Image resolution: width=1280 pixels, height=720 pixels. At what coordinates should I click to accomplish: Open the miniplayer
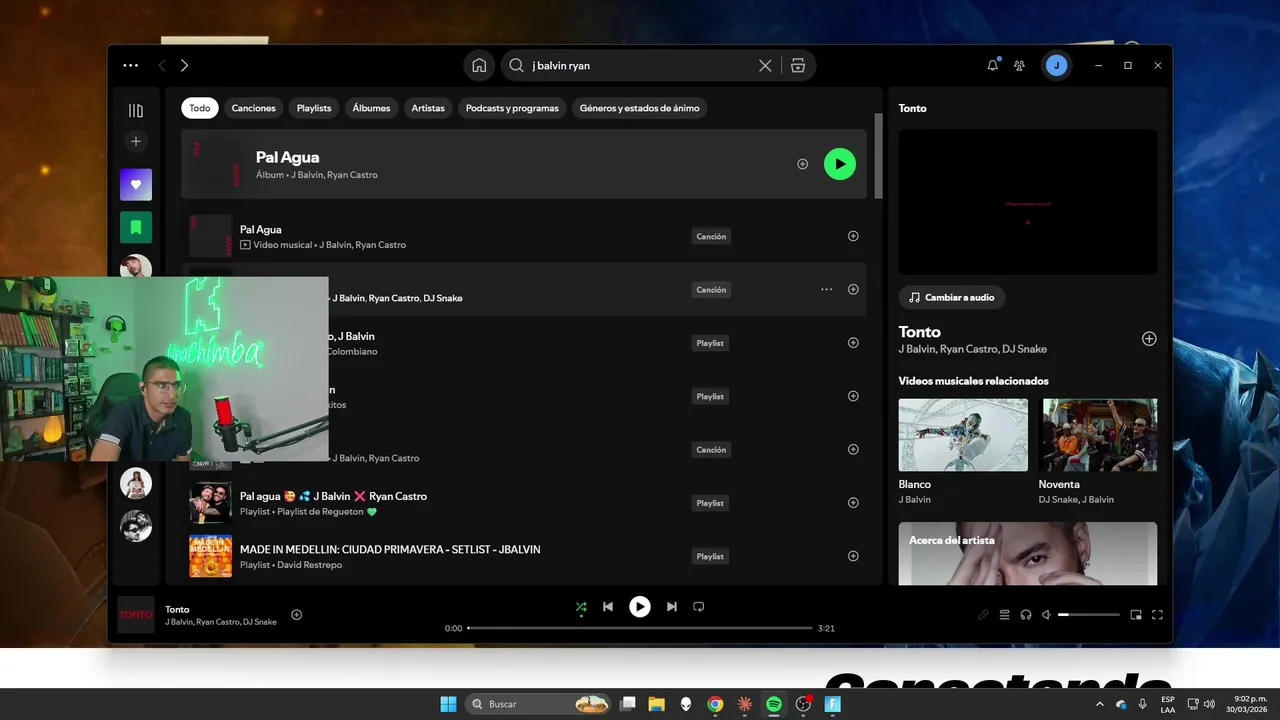click(x=1136, y=615)
